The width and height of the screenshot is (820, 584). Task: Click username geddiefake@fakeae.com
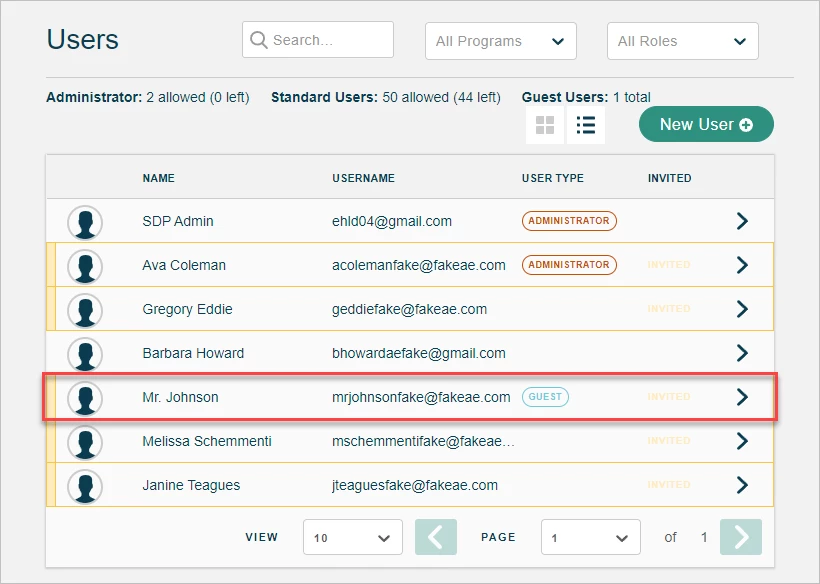click(x=409, y=310)
